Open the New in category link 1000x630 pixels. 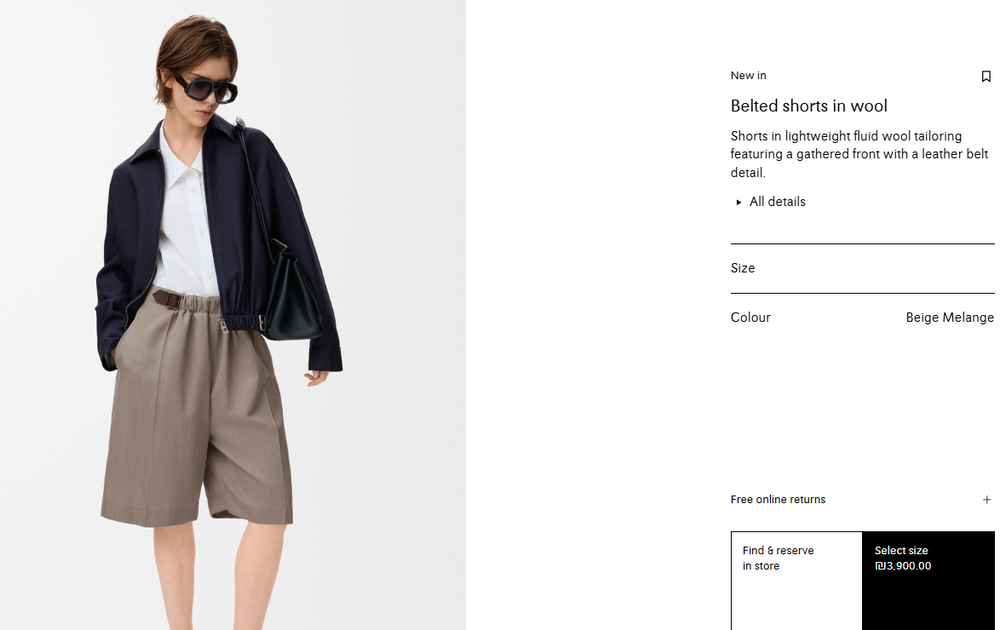(x=748, y=75)
